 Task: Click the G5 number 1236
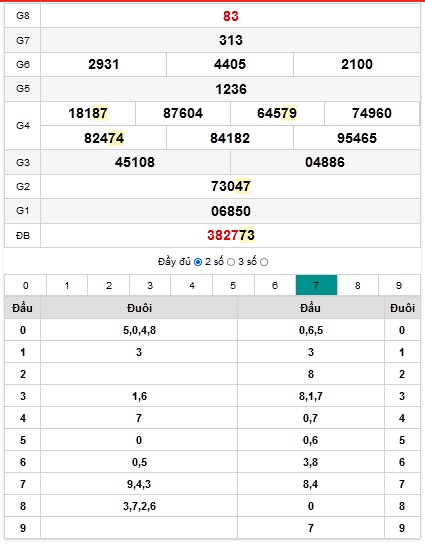coord(231,89)
